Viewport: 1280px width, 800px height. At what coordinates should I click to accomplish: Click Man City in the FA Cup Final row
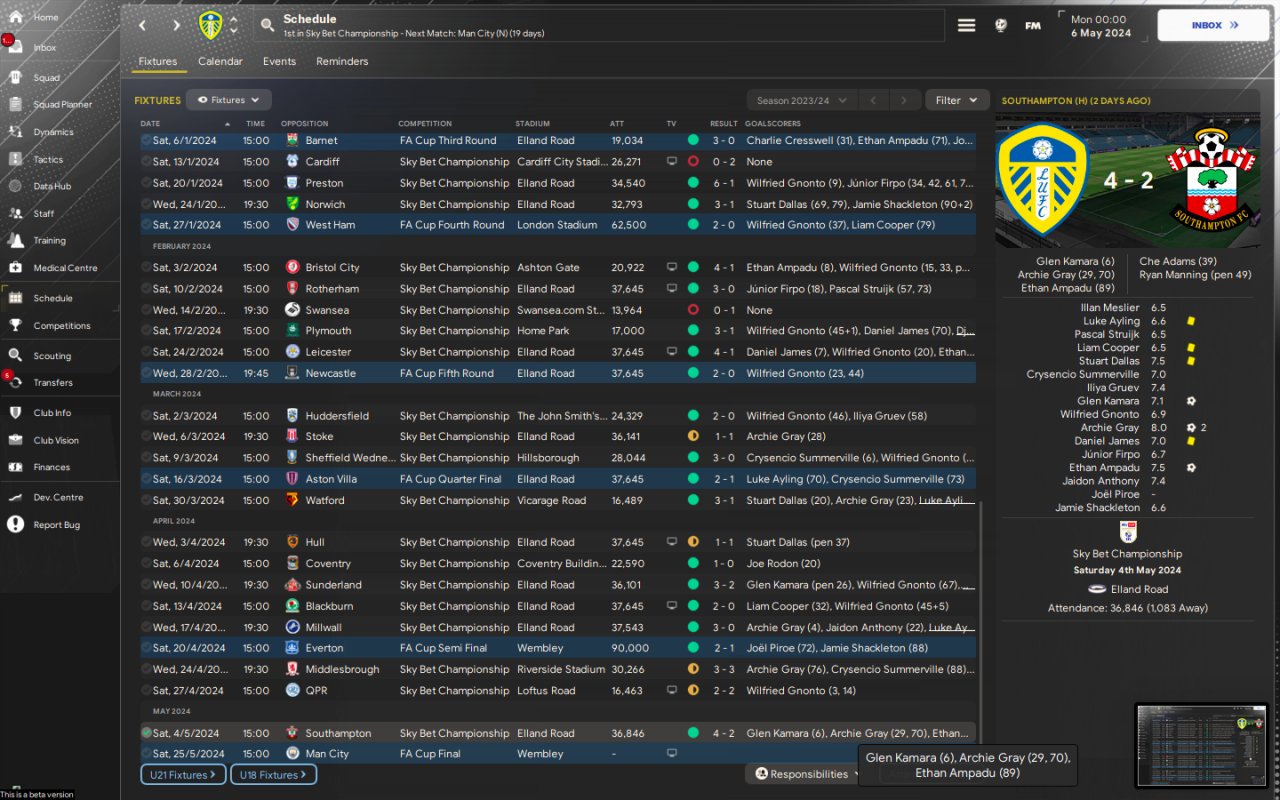click(327, 754)
